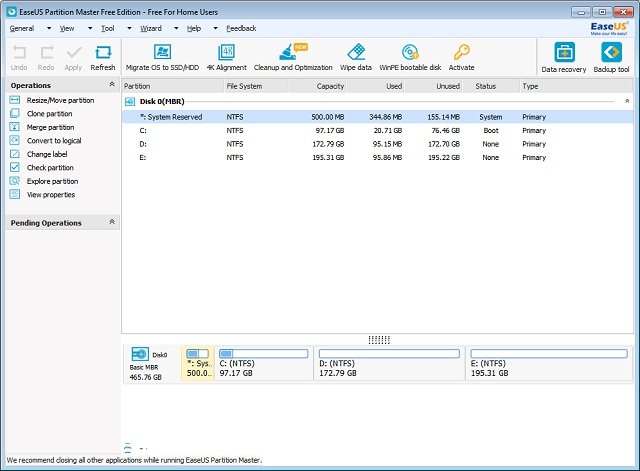Collapse the Disk 0(MBR) group

(627, 101)
